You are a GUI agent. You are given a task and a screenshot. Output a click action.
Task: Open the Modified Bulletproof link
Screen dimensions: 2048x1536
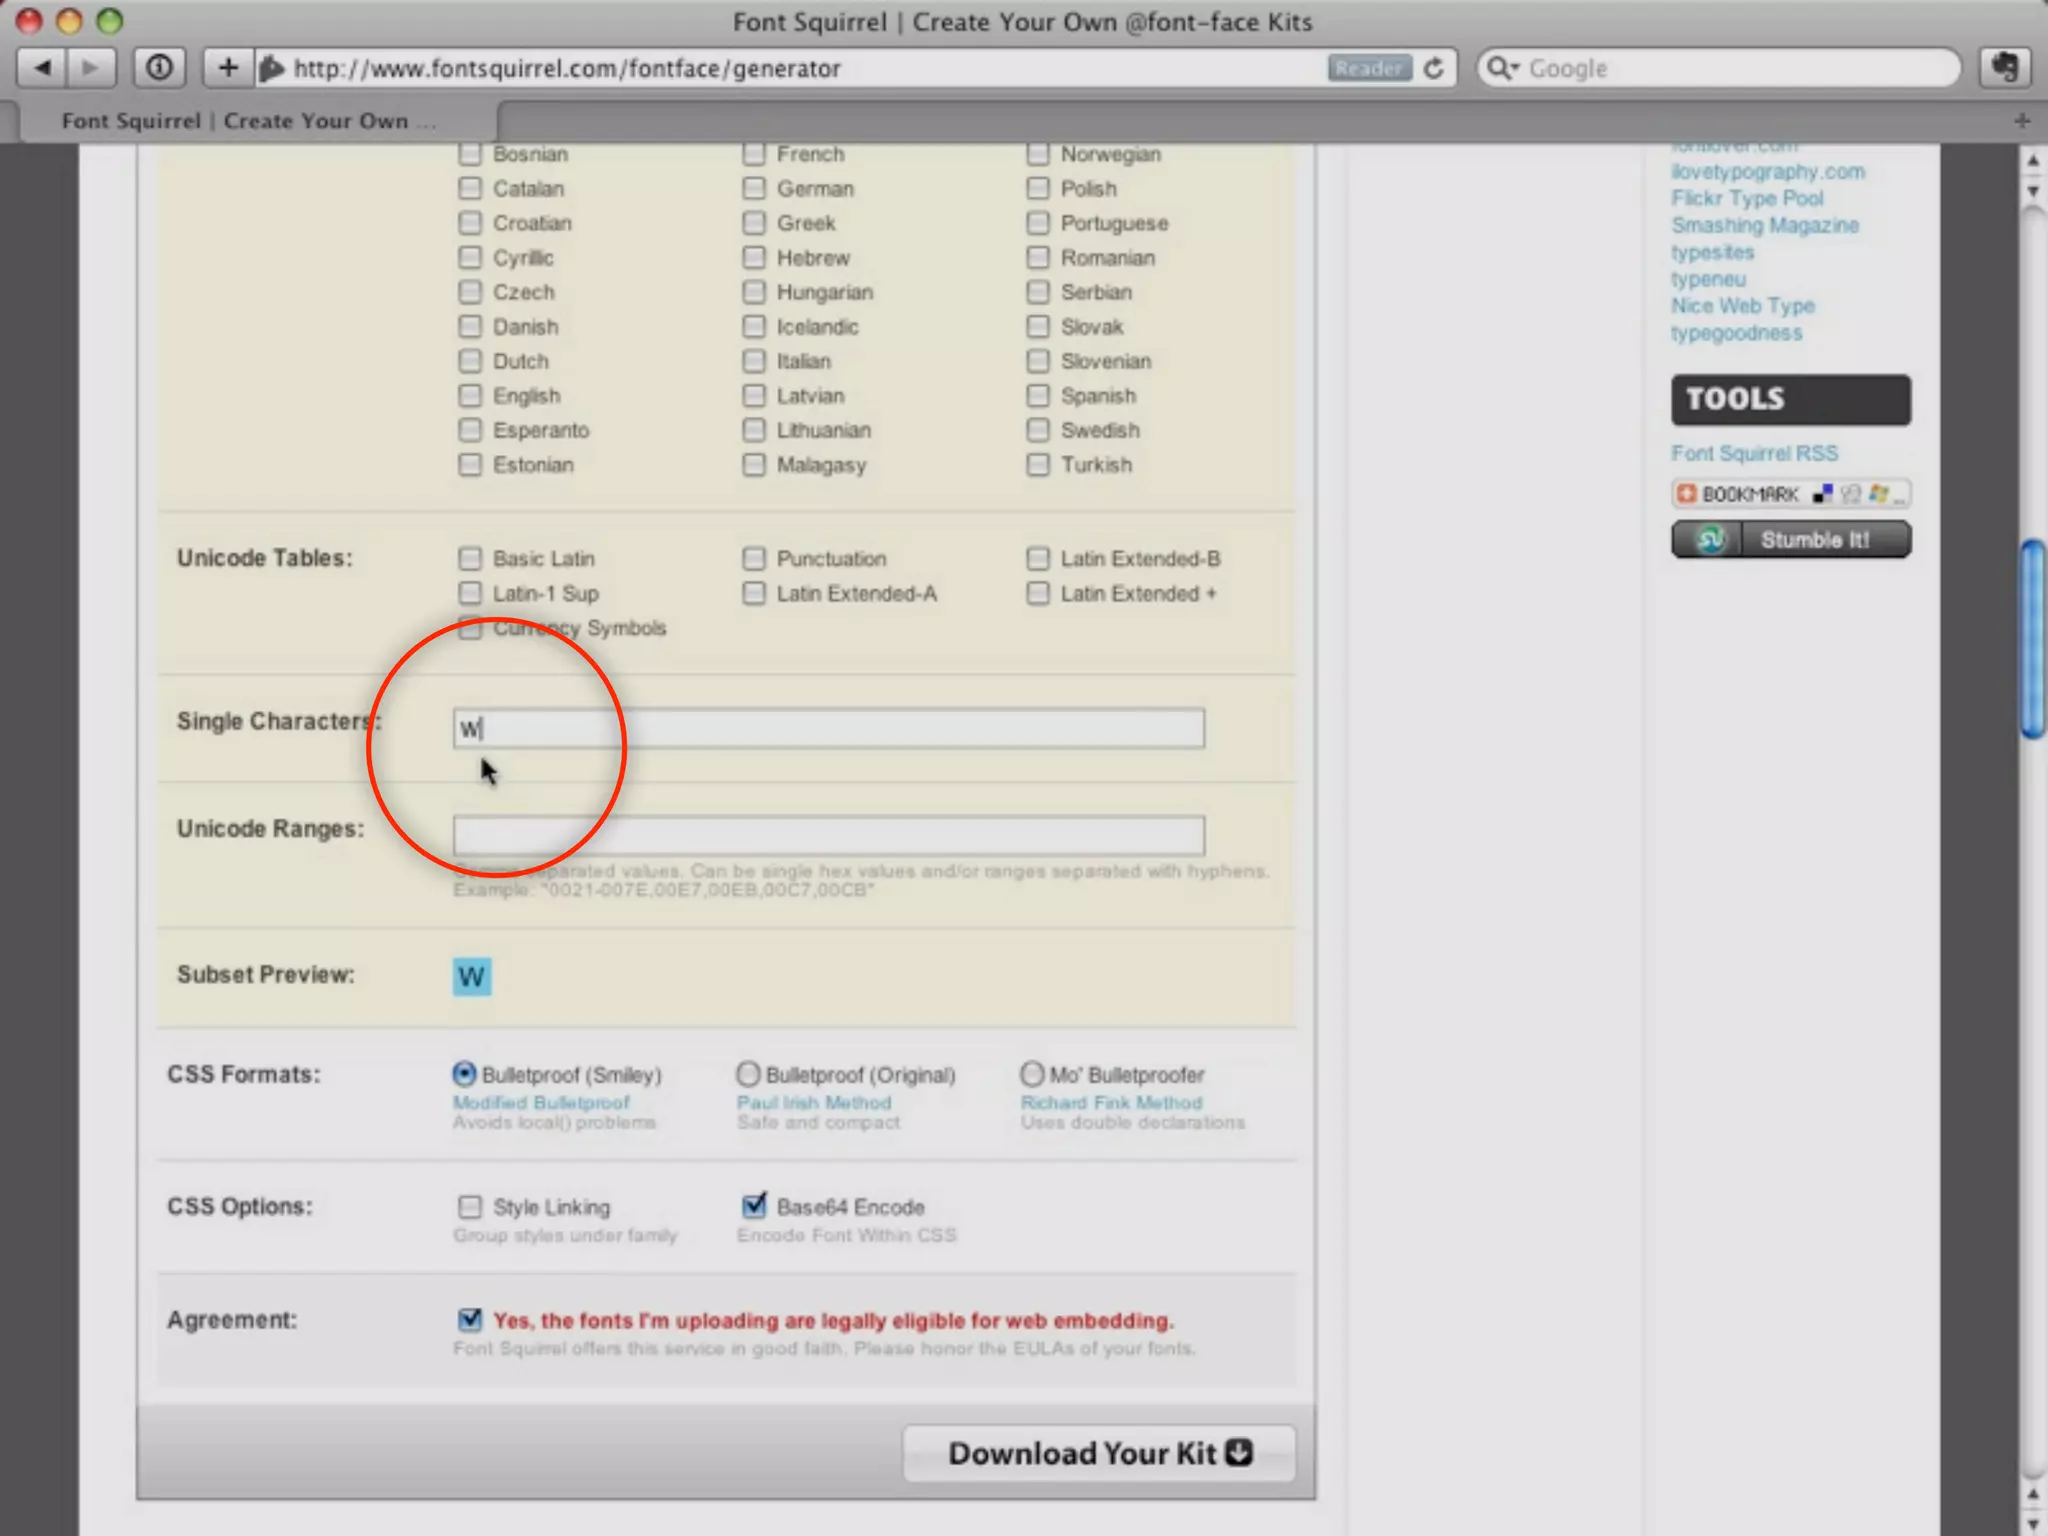[541, 1102]
